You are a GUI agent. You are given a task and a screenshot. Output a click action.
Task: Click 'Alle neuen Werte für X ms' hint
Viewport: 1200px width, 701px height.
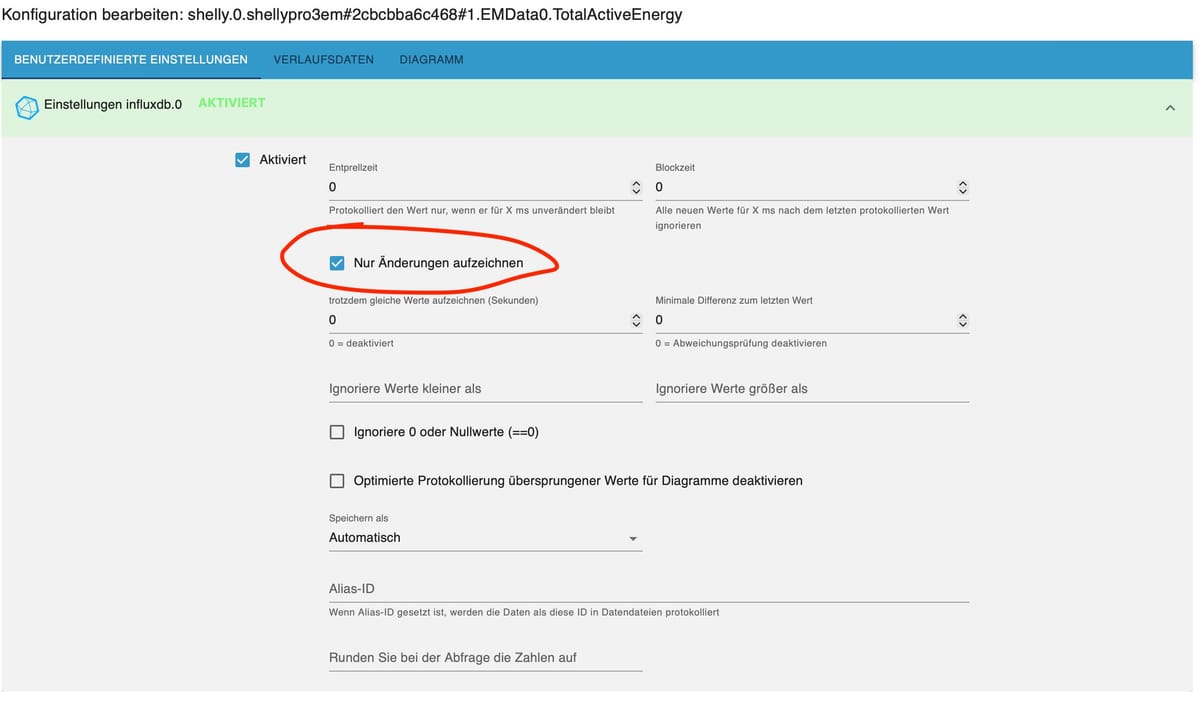pos(802,217)
